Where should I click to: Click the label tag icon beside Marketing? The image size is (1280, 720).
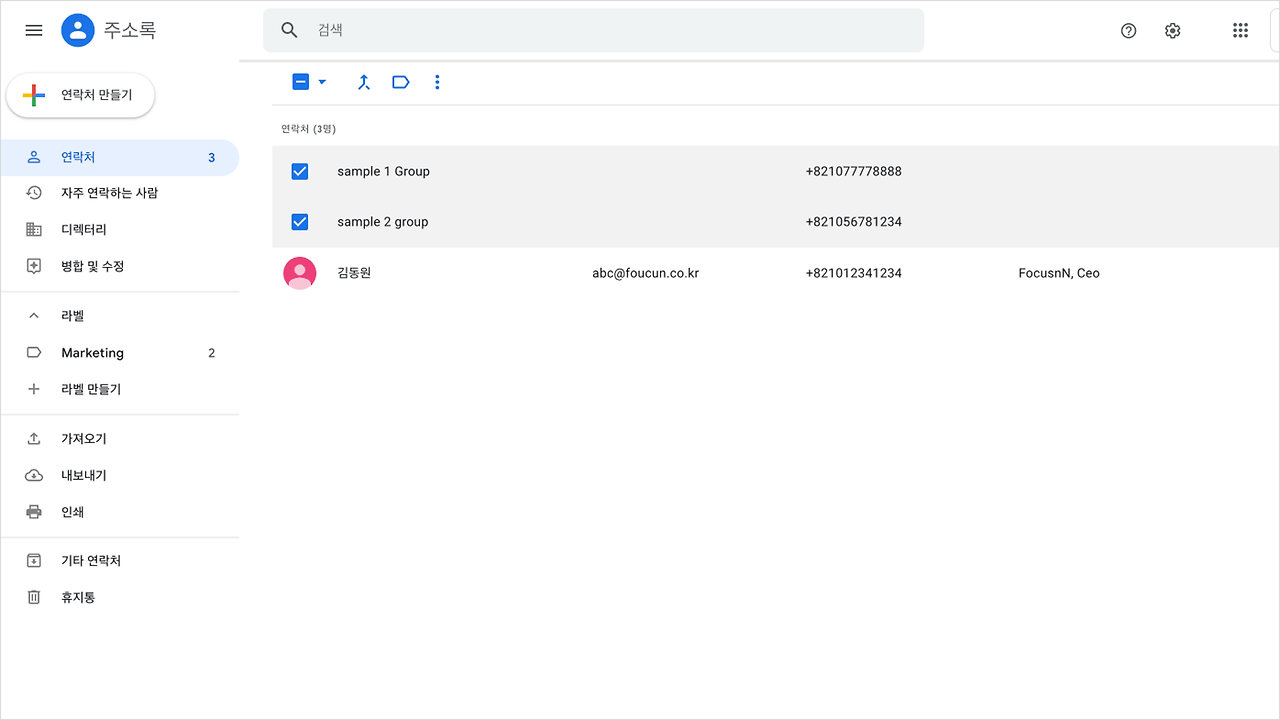pyautogui.click(x=34, y=353)
